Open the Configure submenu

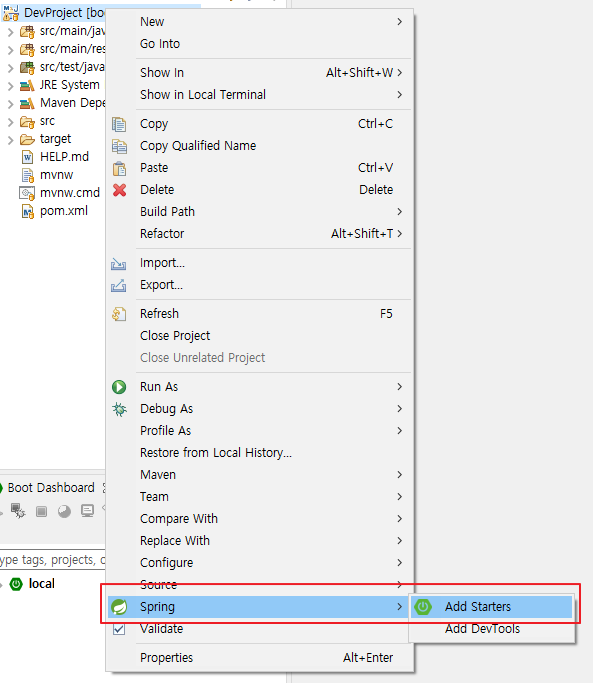(x=260, y=563)
